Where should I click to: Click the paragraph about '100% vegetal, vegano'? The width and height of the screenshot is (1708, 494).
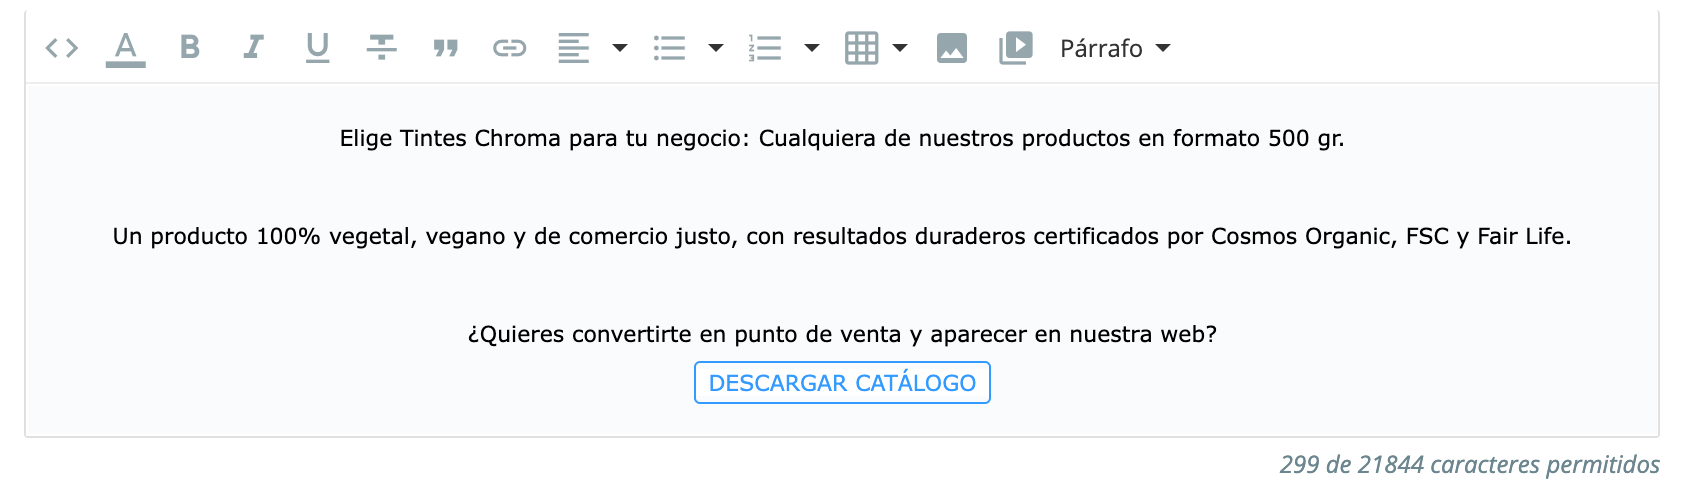pyautogui.click(x=842, y=236)
